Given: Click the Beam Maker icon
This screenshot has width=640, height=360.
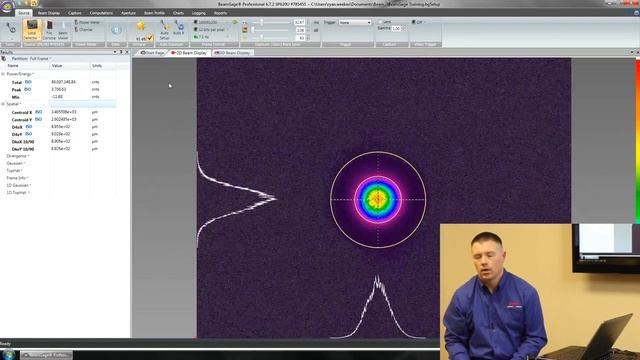Looking at the screenshot, I should [x=63, y=29].
